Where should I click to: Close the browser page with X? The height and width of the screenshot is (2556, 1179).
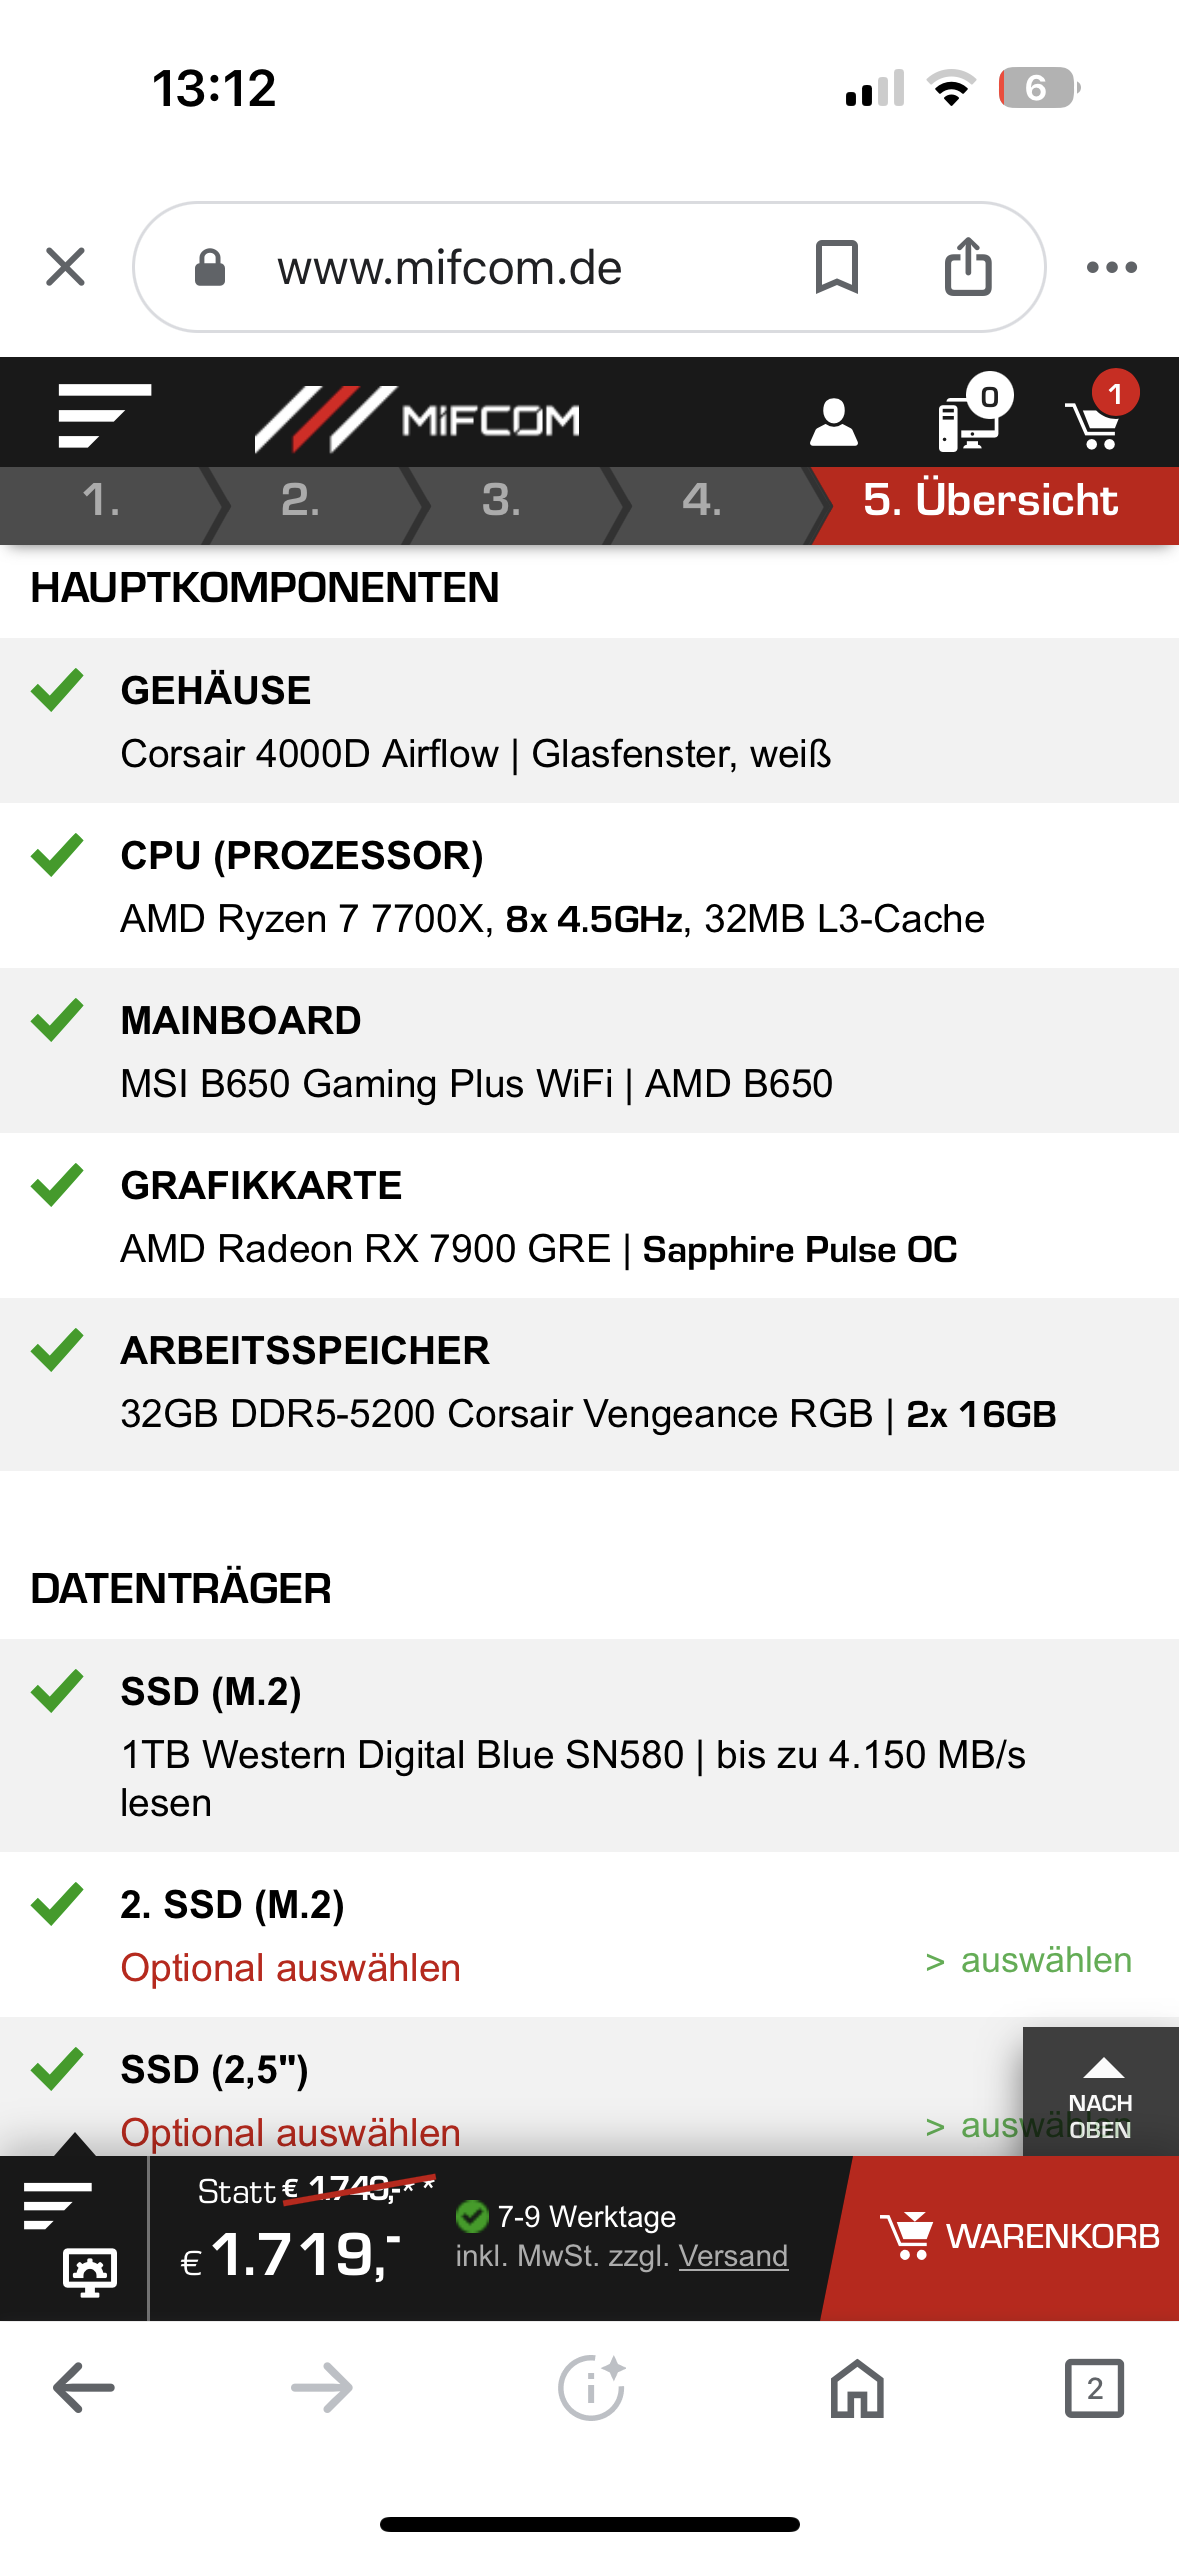click(66, 267)
